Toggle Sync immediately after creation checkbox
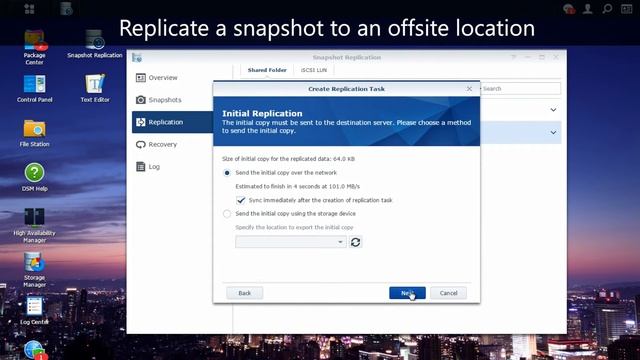 point(241,200)
